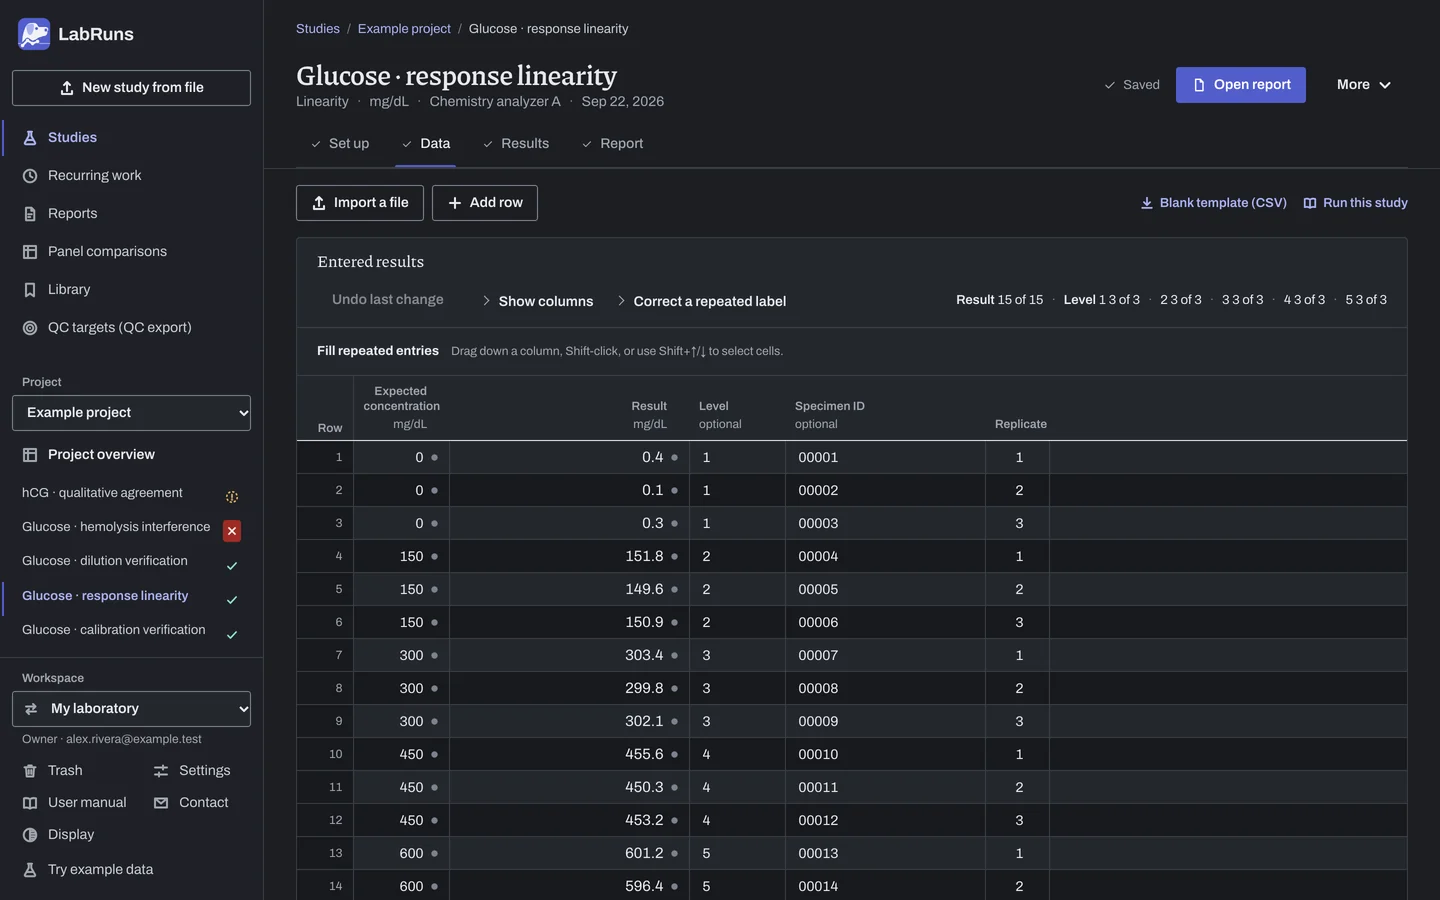Download the Blank template (CSV)
The height and width of the screenshot is (900, 1440).
pyautogui.click(x=1213, y=203)
